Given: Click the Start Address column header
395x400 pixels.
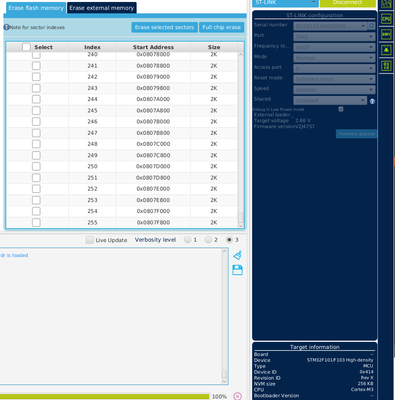Looking at the screenshot, I should click(x=153, y=47).
